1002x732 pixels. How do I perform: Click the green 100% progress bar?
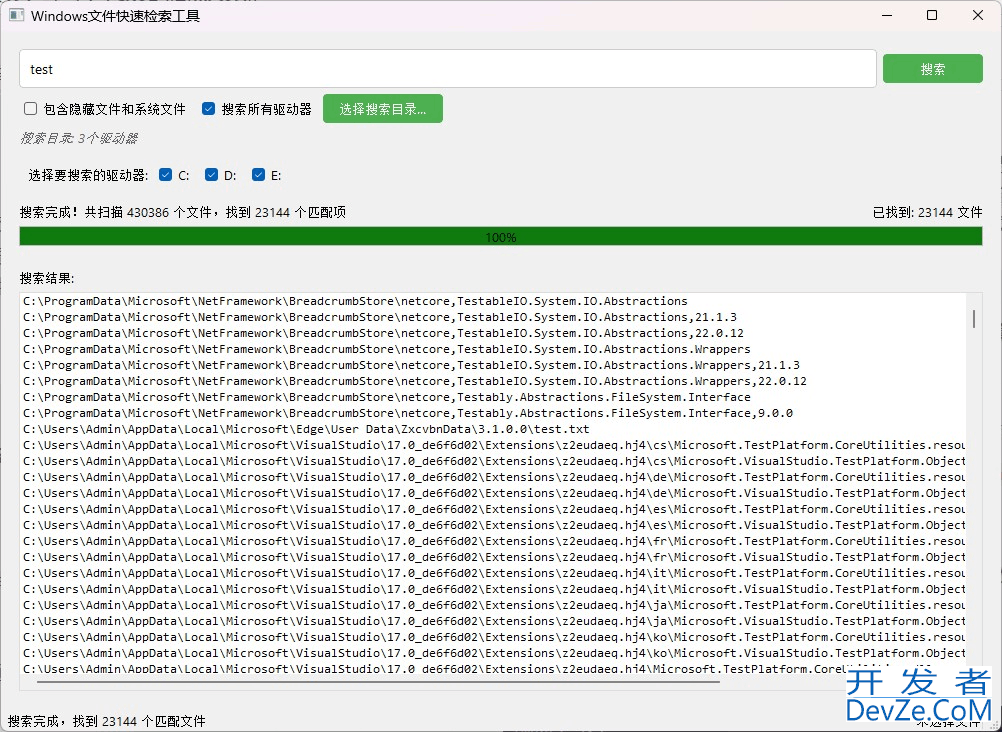[500, 237]
